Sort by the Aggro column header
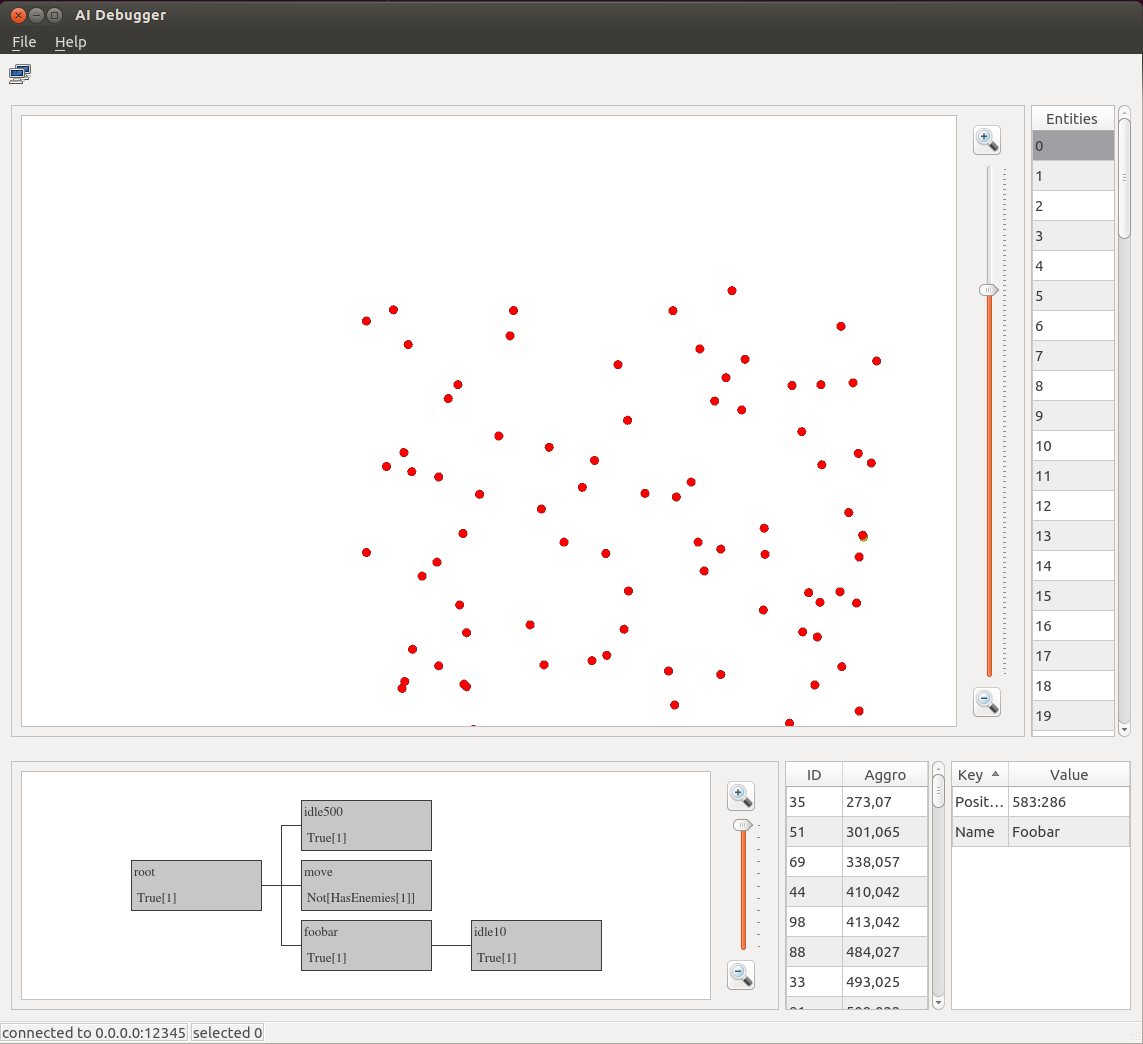 tap(885, 775)
